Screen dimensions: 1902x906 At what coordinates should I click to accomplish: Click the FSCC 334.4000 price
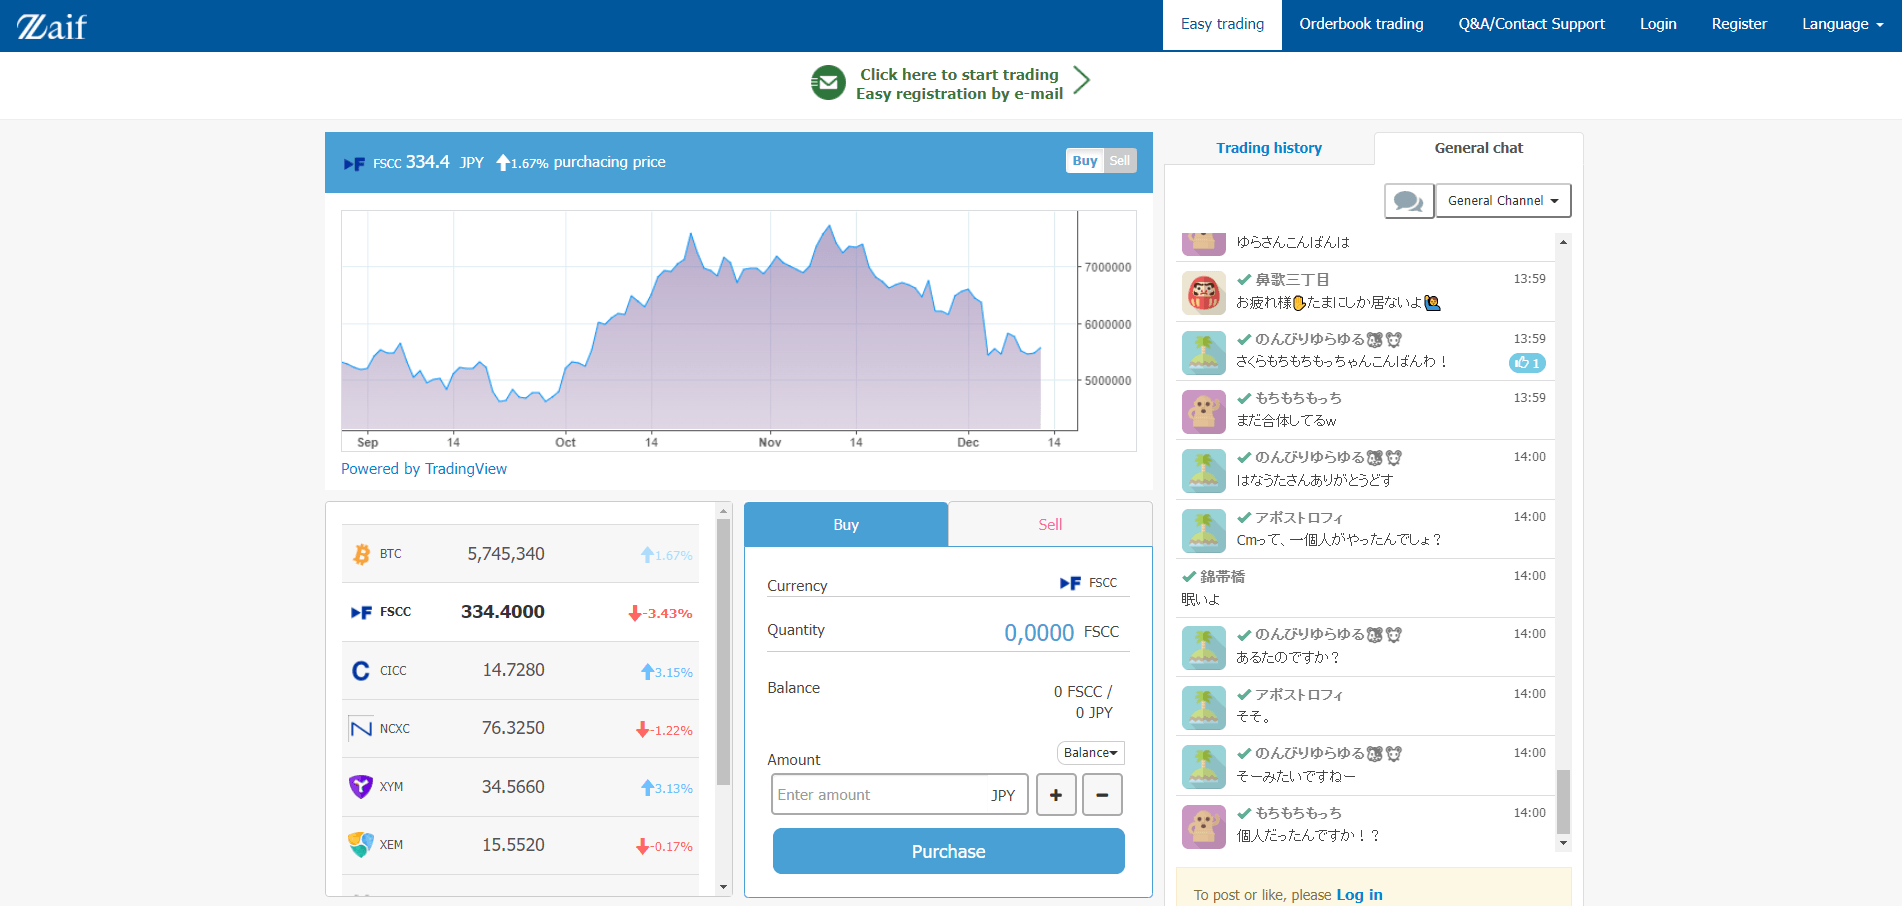pyautogui.click(x=502, y=612)
